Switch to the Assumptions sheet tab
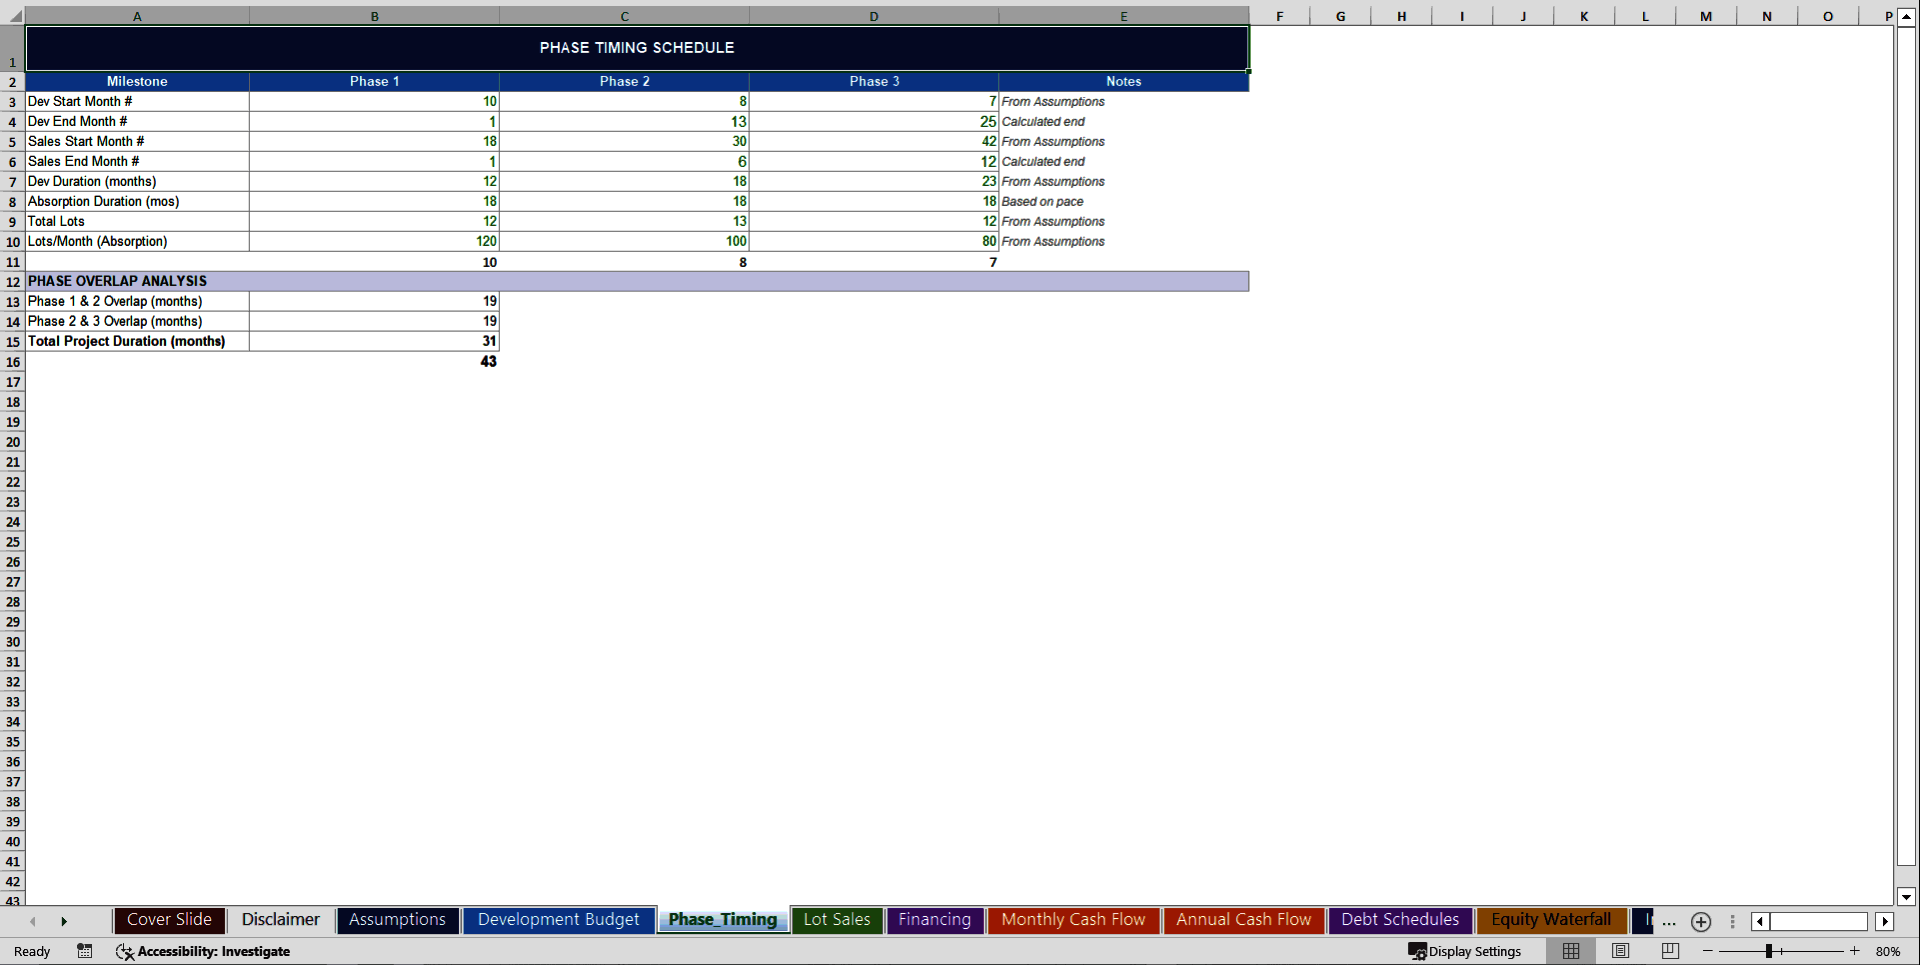This screenshot has height=965, width=1920. [x=397, y=920]
